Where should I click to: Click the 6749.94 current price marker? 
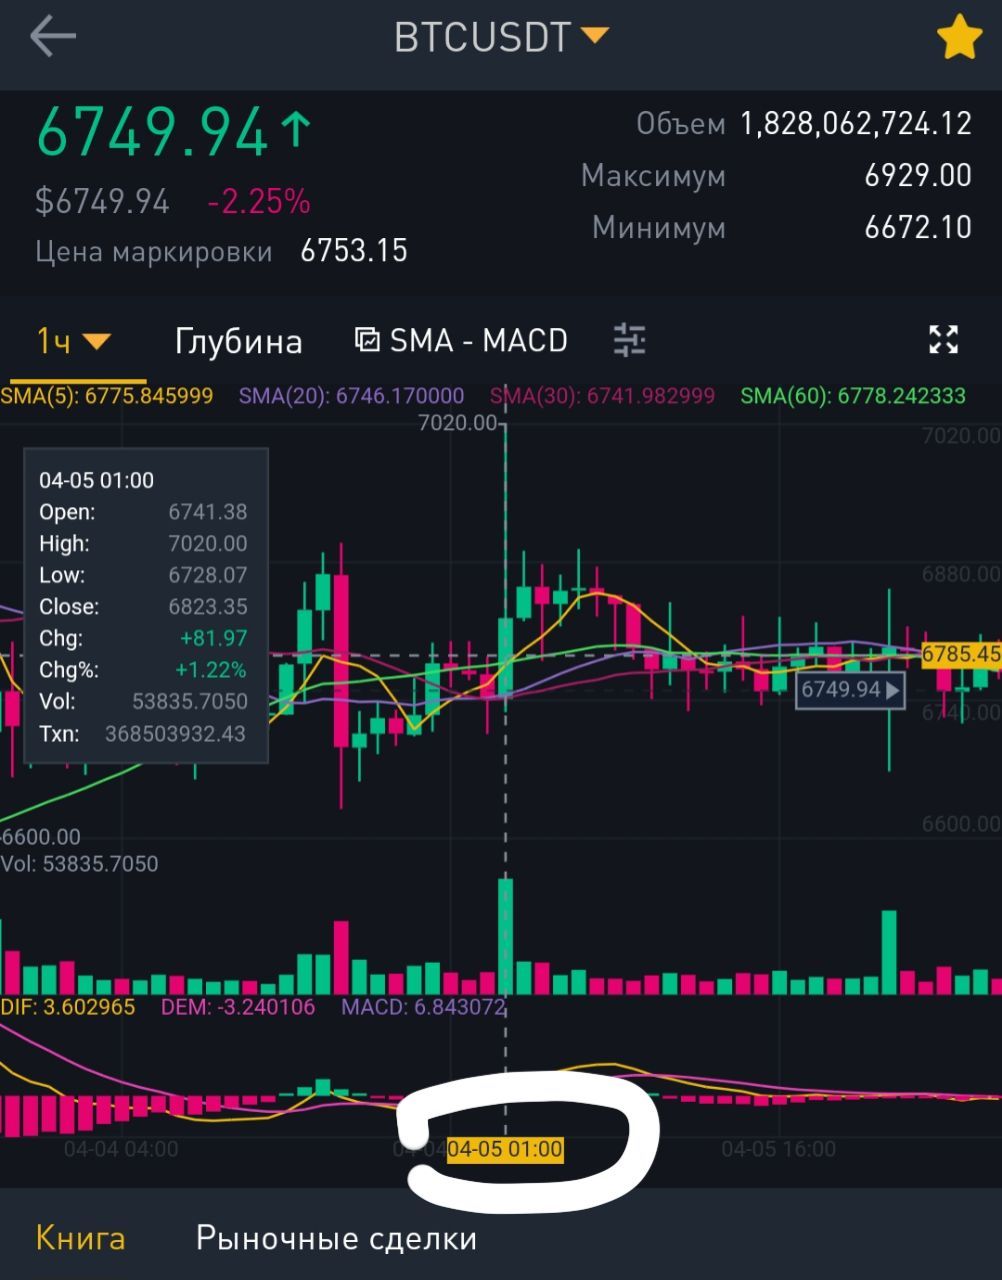[850, 689]
